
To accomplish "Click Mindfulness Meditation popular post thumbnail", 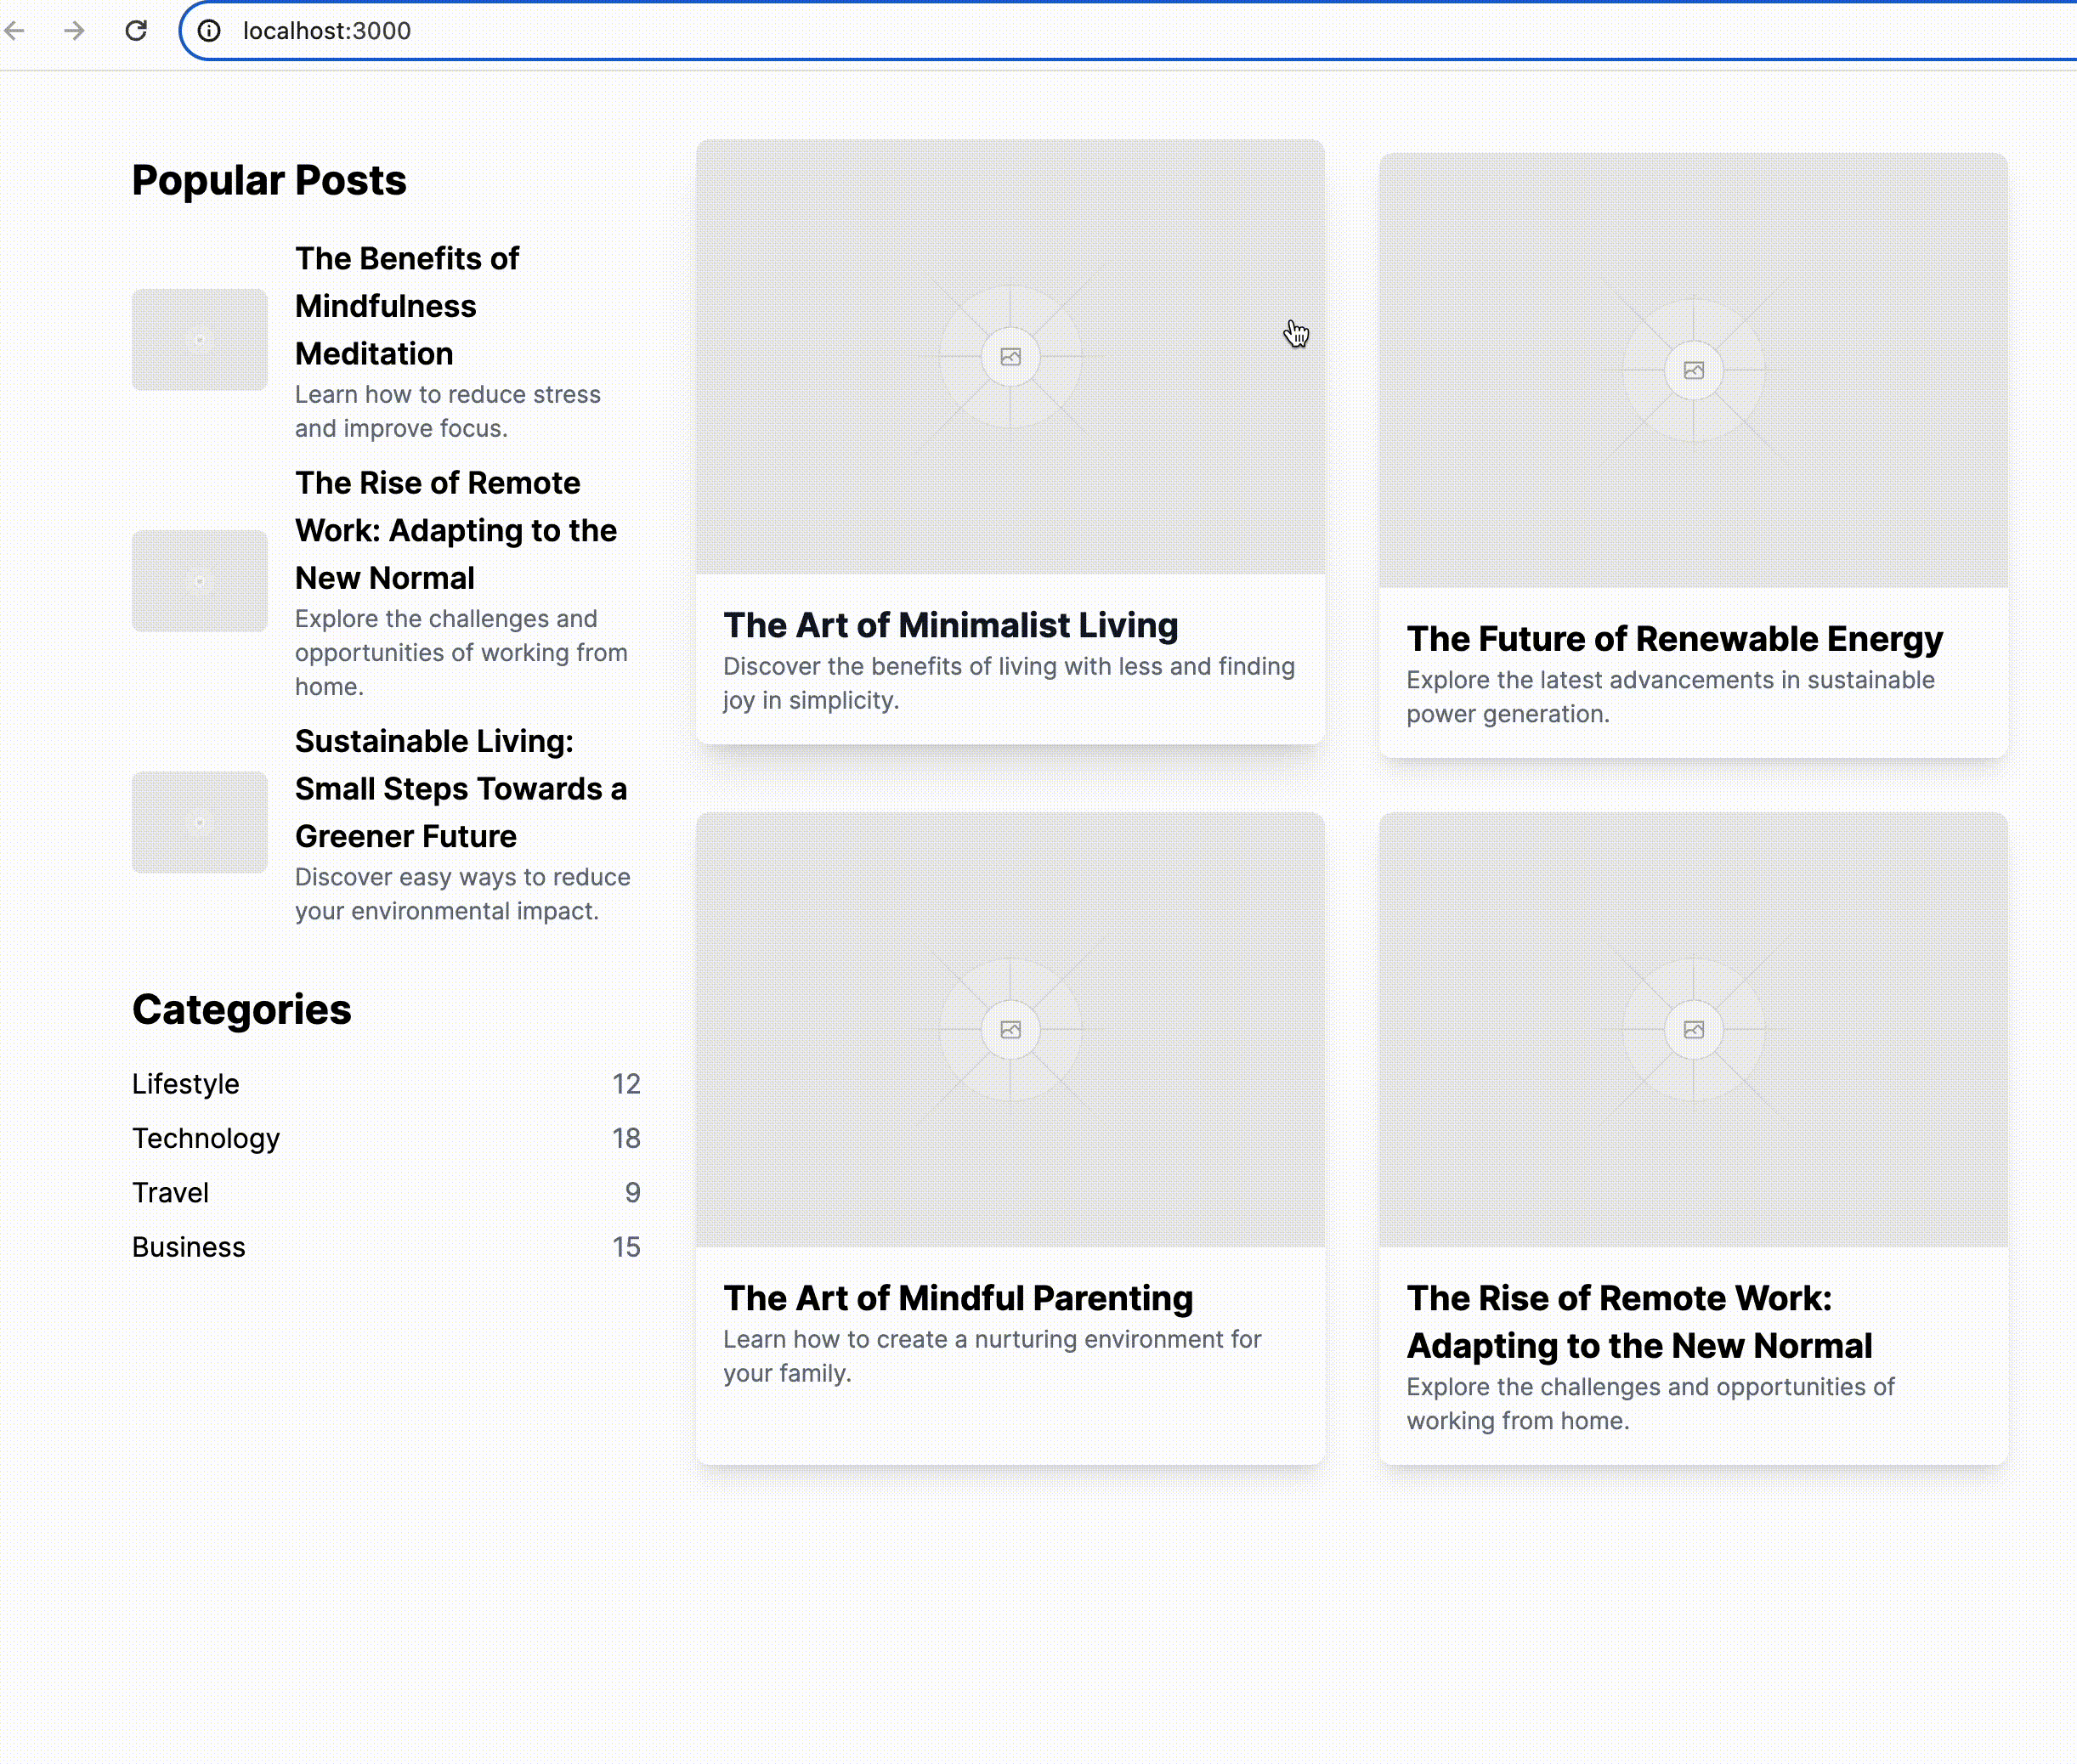I will coord(200,340).
